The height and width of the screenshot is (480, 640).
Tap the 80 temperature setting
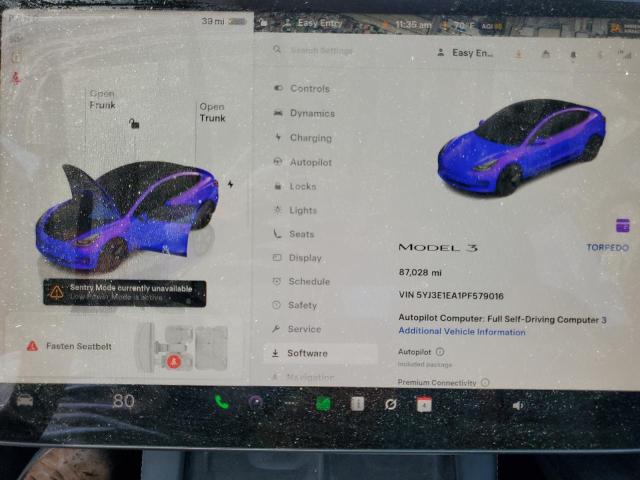[123, 401]
